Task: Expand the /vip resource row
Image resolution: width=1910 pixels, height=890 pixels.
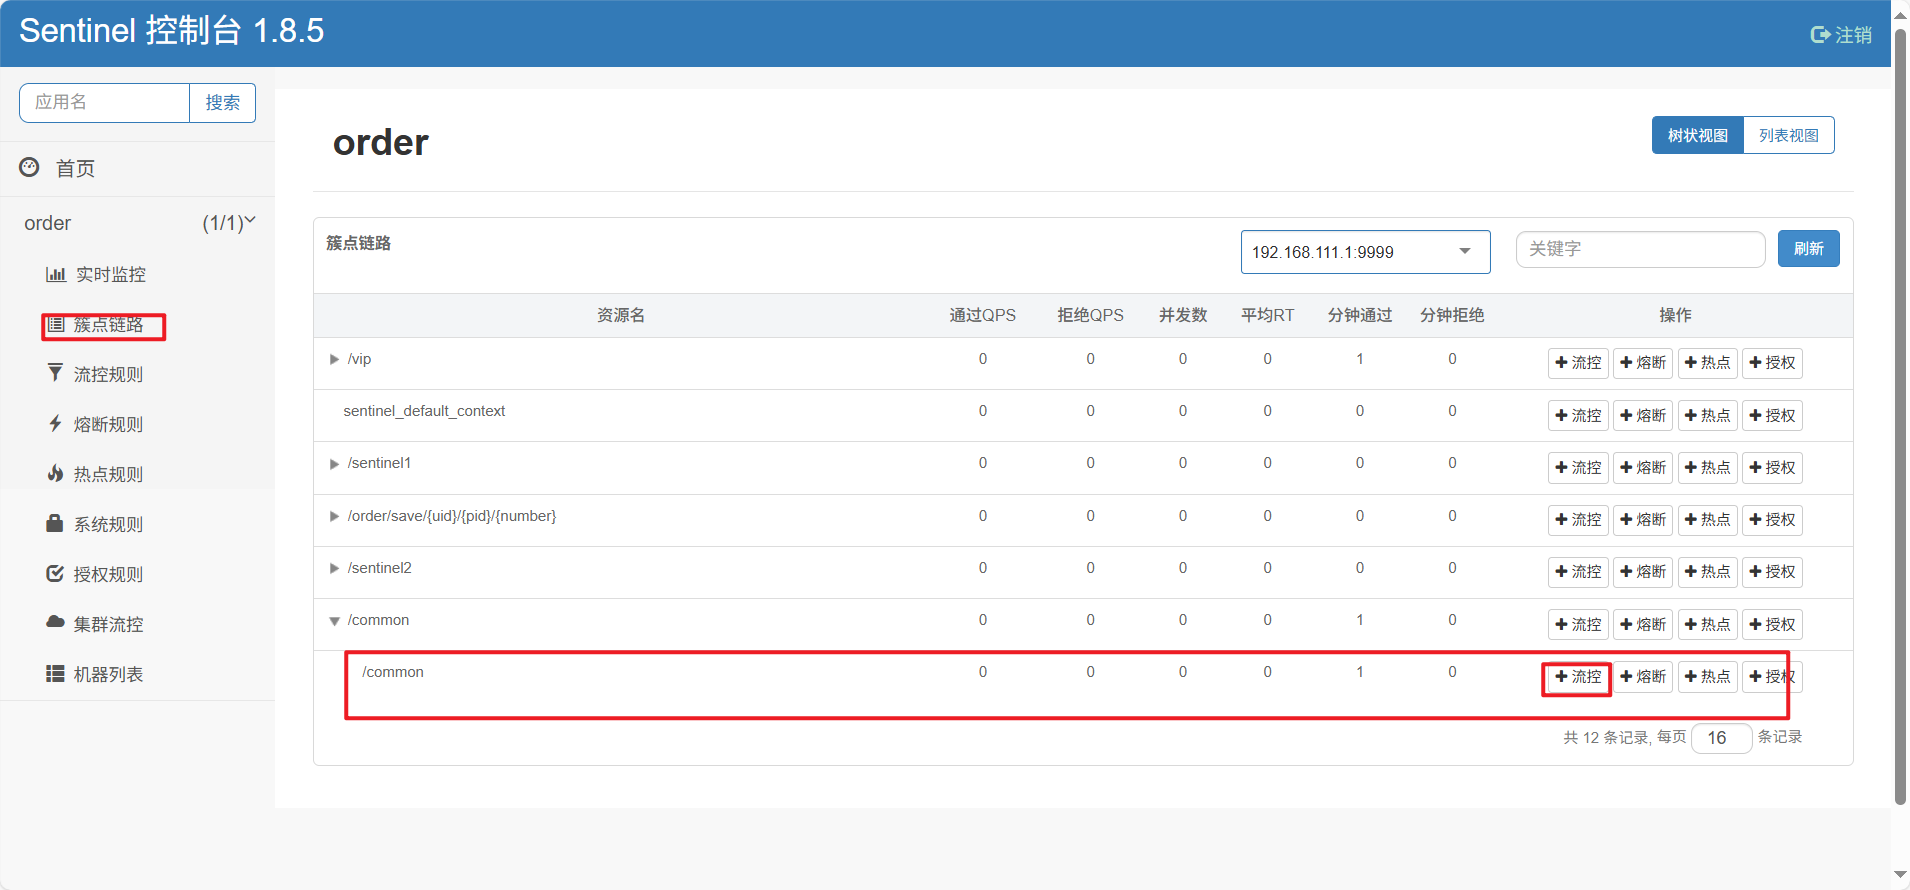Action: click(334, 359)
